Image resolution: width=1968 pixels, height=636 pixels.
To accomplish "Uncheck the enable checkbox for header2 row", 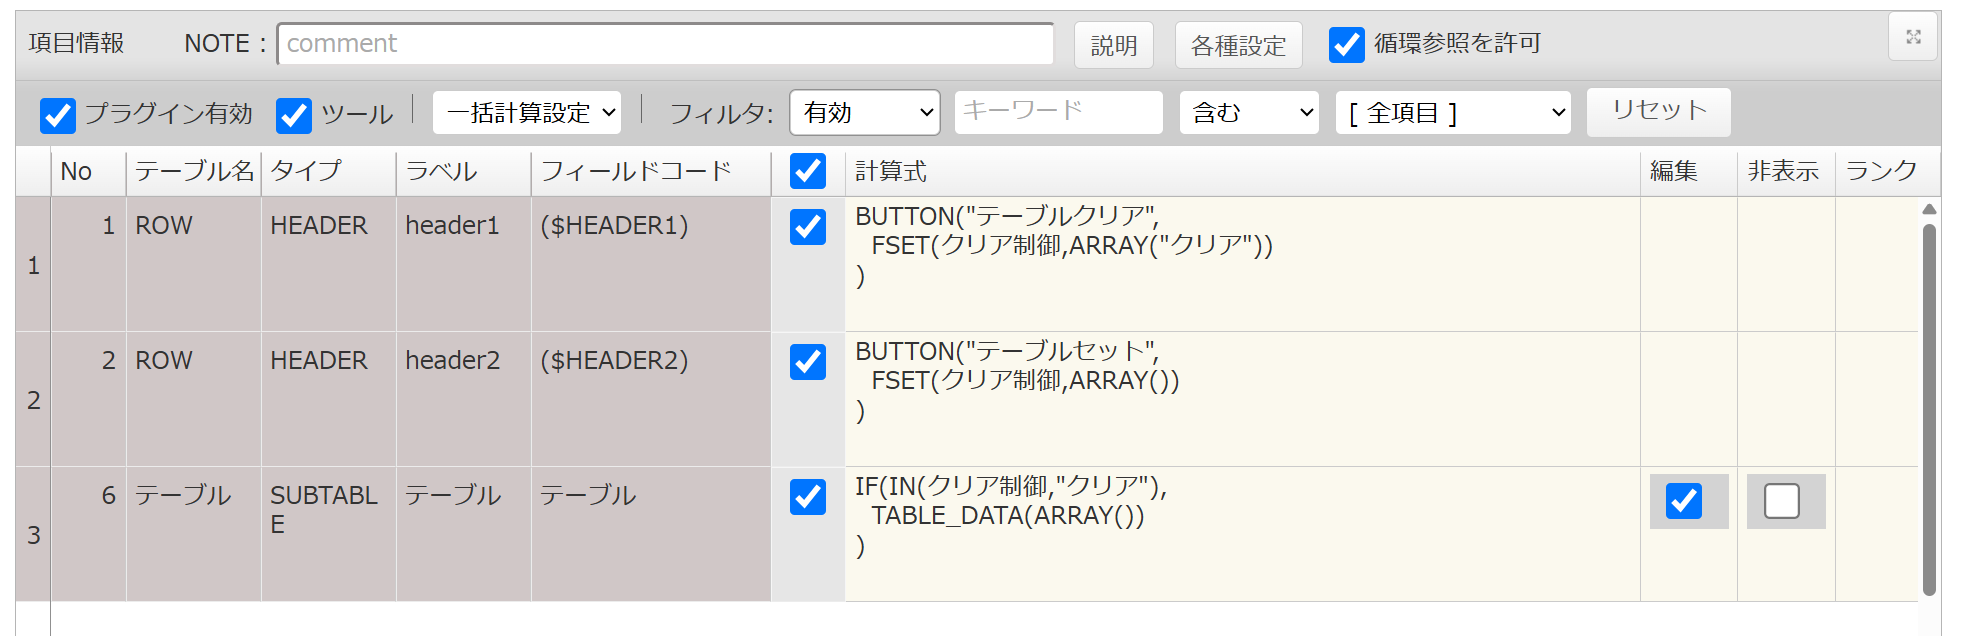I will [807, 362].
